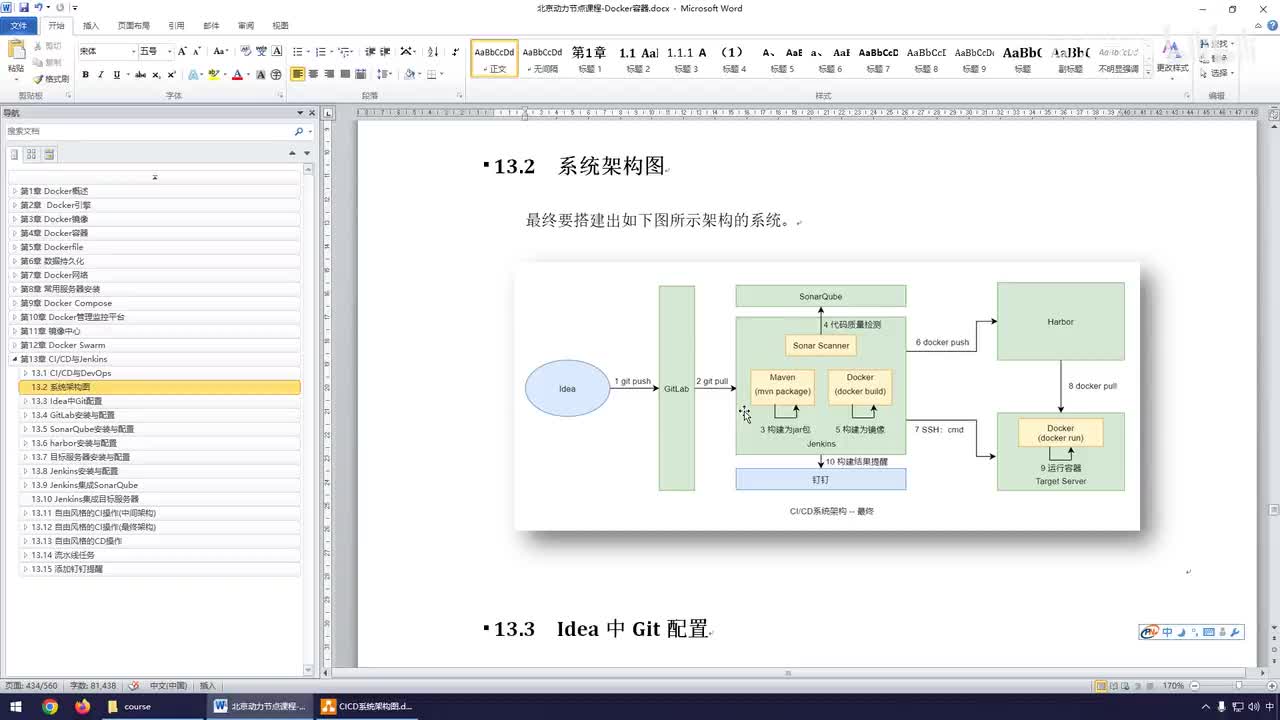Click 查找 (Find) in the editing group
The width and height of the screenshot is (1280, 720).
point(1218,45)
